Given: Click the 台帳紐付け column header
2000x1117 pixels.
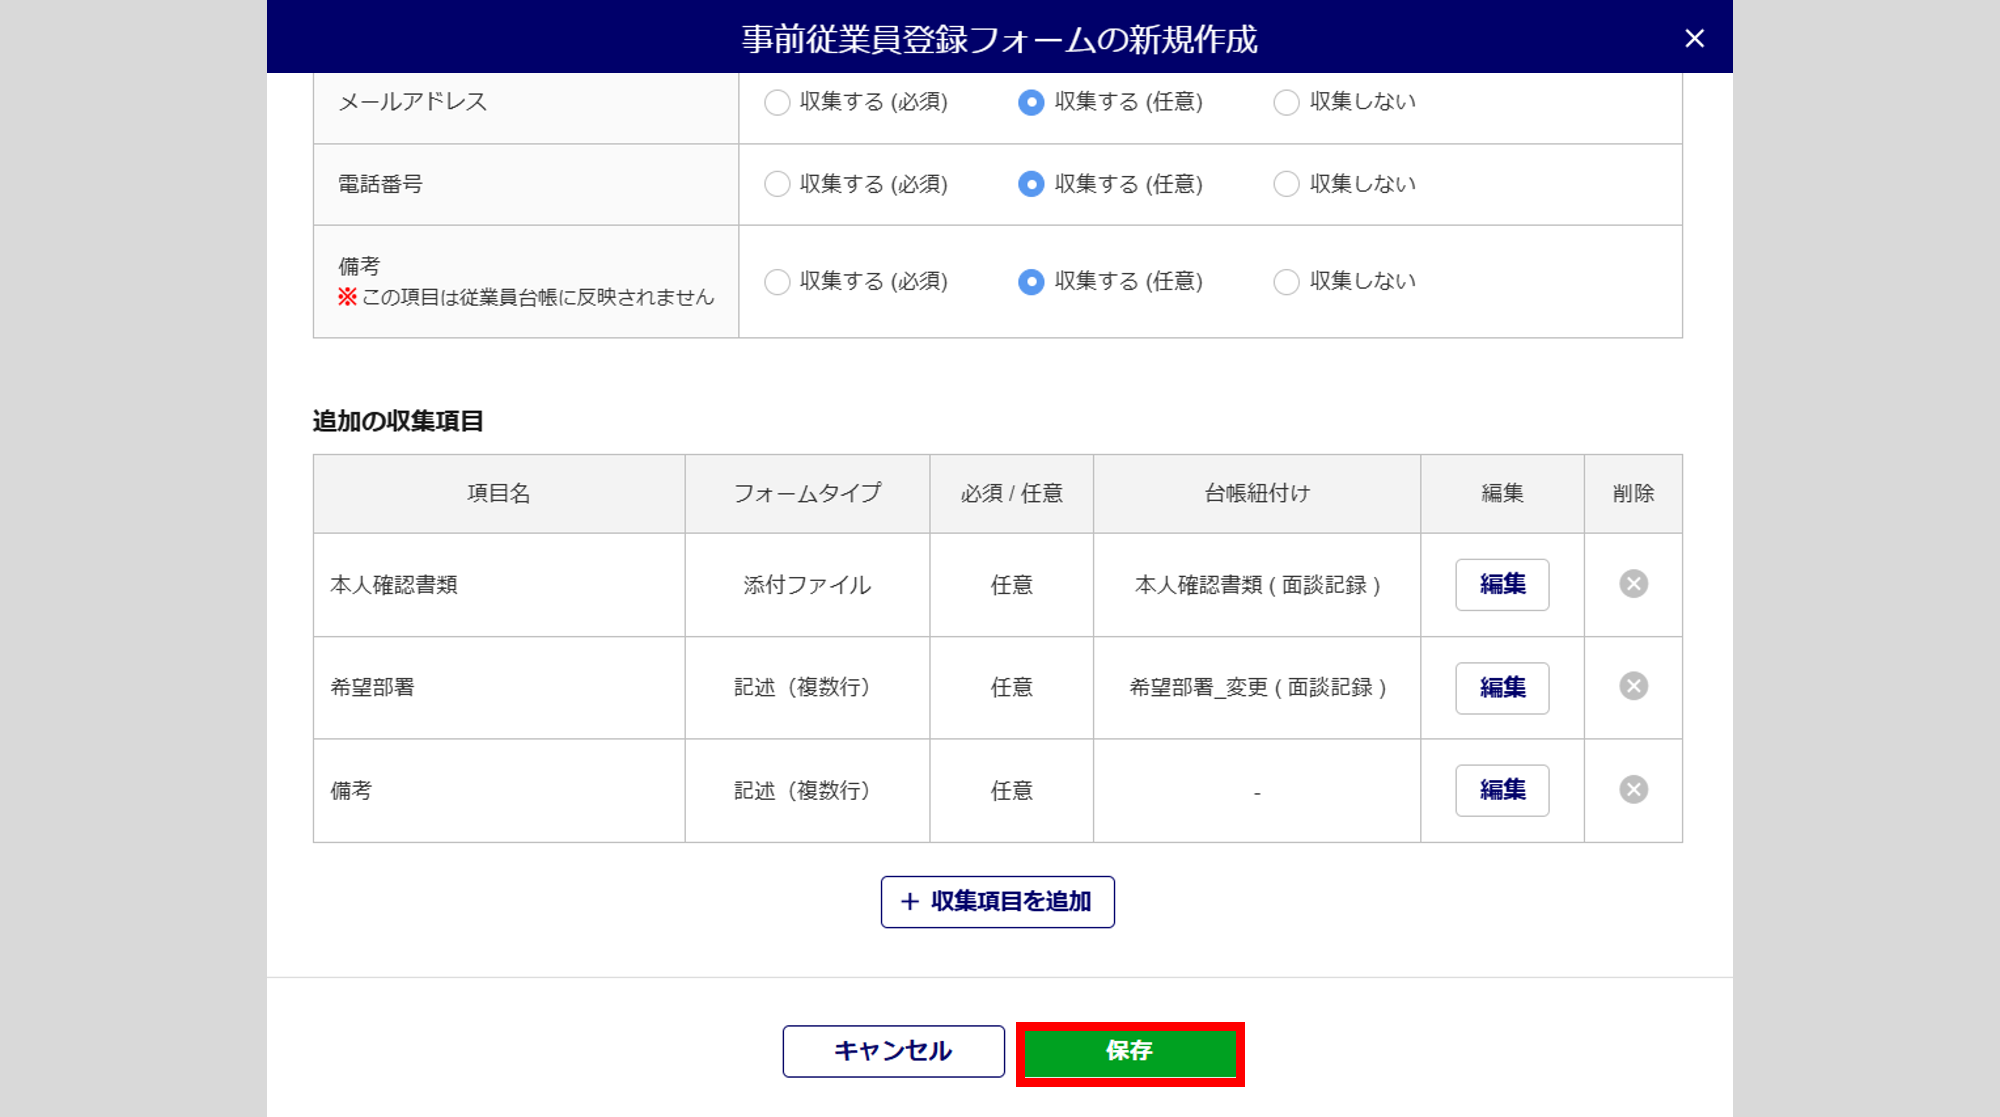Looking at the screenshot, I should 1257,493.
